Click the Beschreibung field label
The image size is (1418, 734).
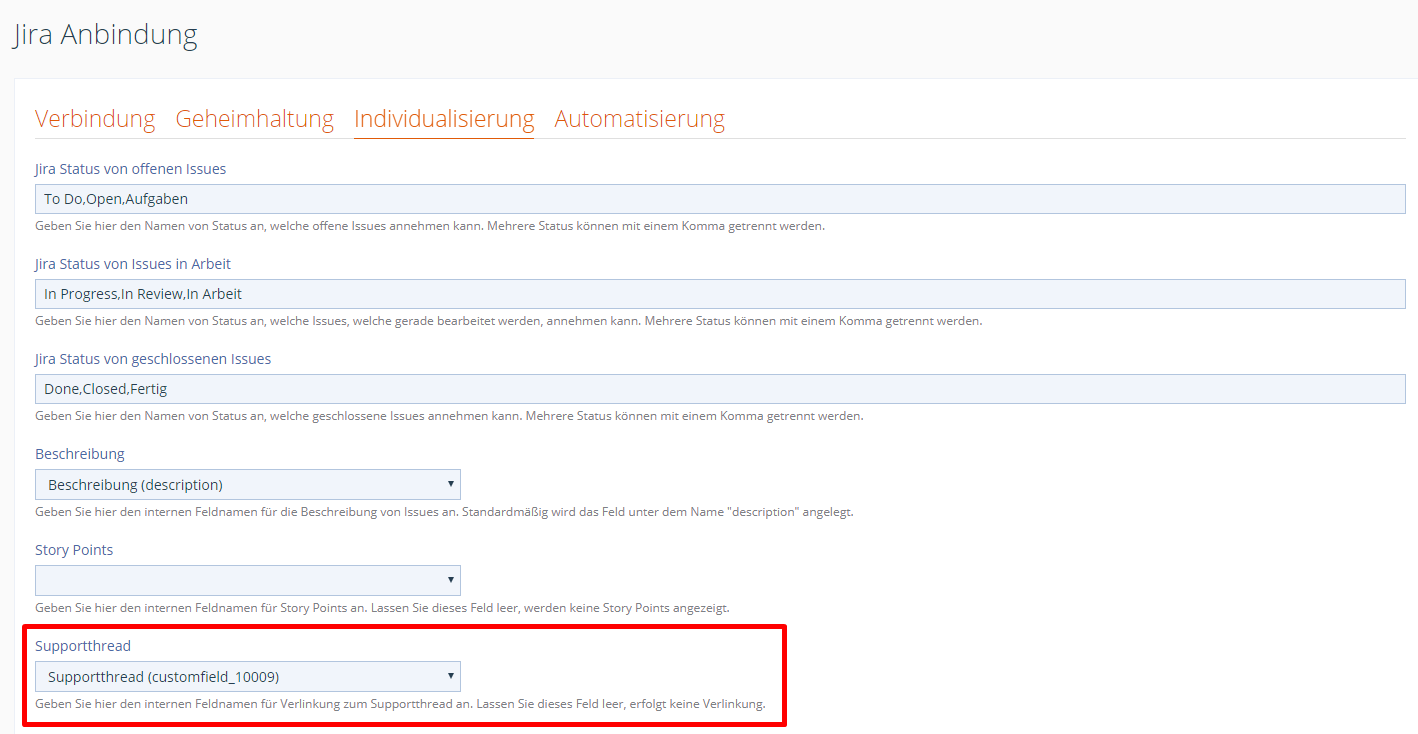(80, 454)
